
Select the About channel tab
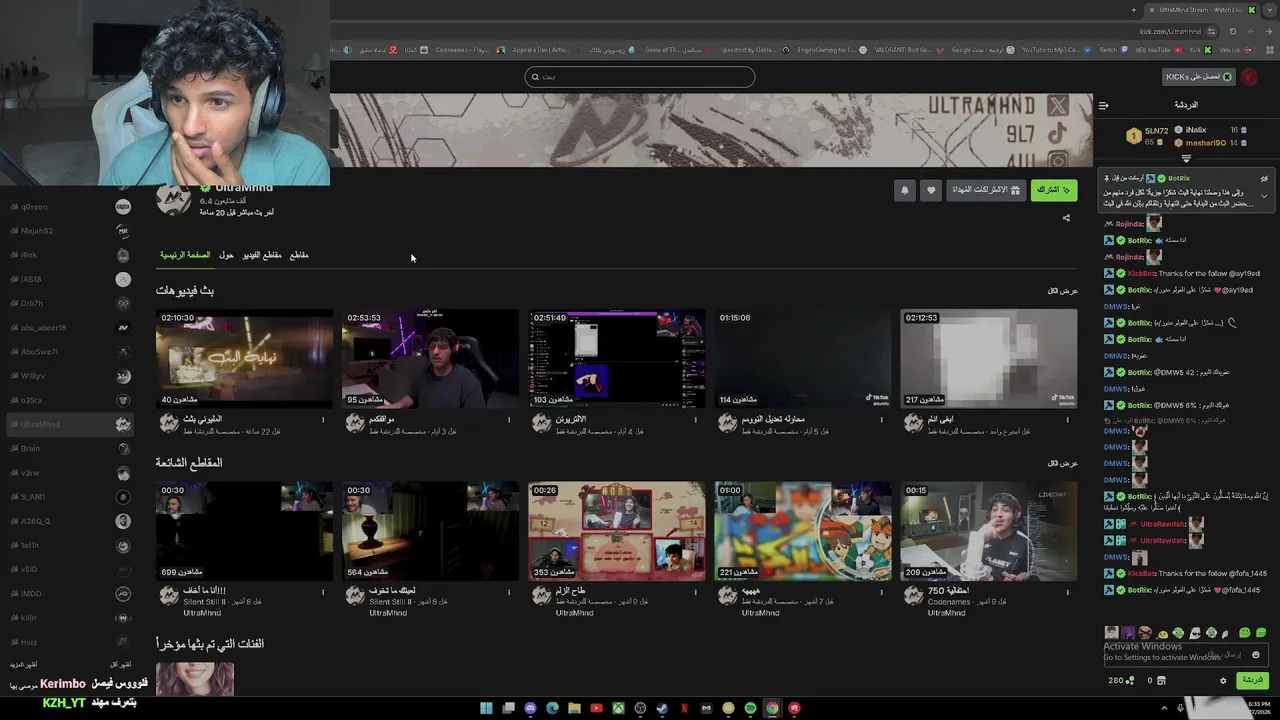[x=226, y=255]
